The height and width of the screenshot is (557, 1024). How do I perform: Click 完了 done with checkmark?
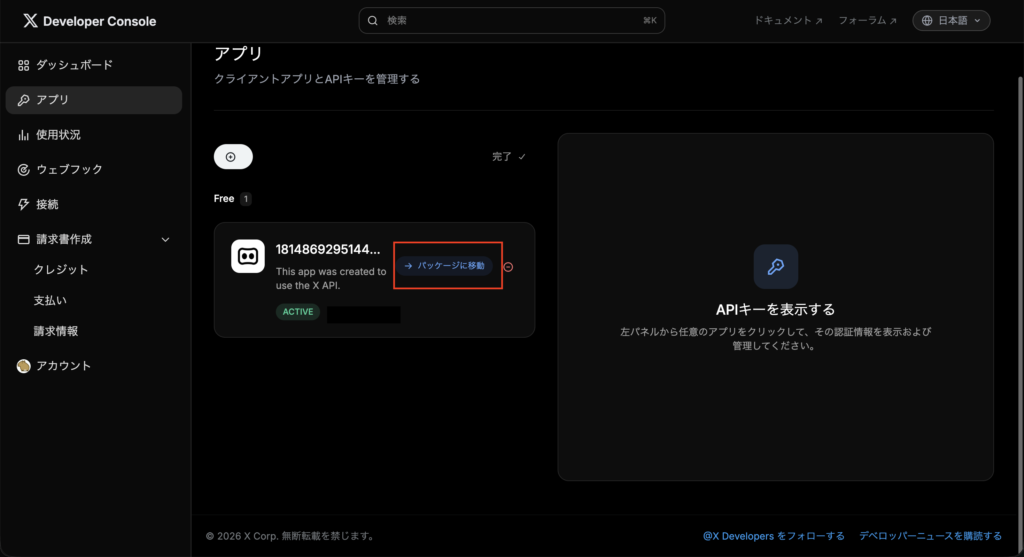(508, 157)
